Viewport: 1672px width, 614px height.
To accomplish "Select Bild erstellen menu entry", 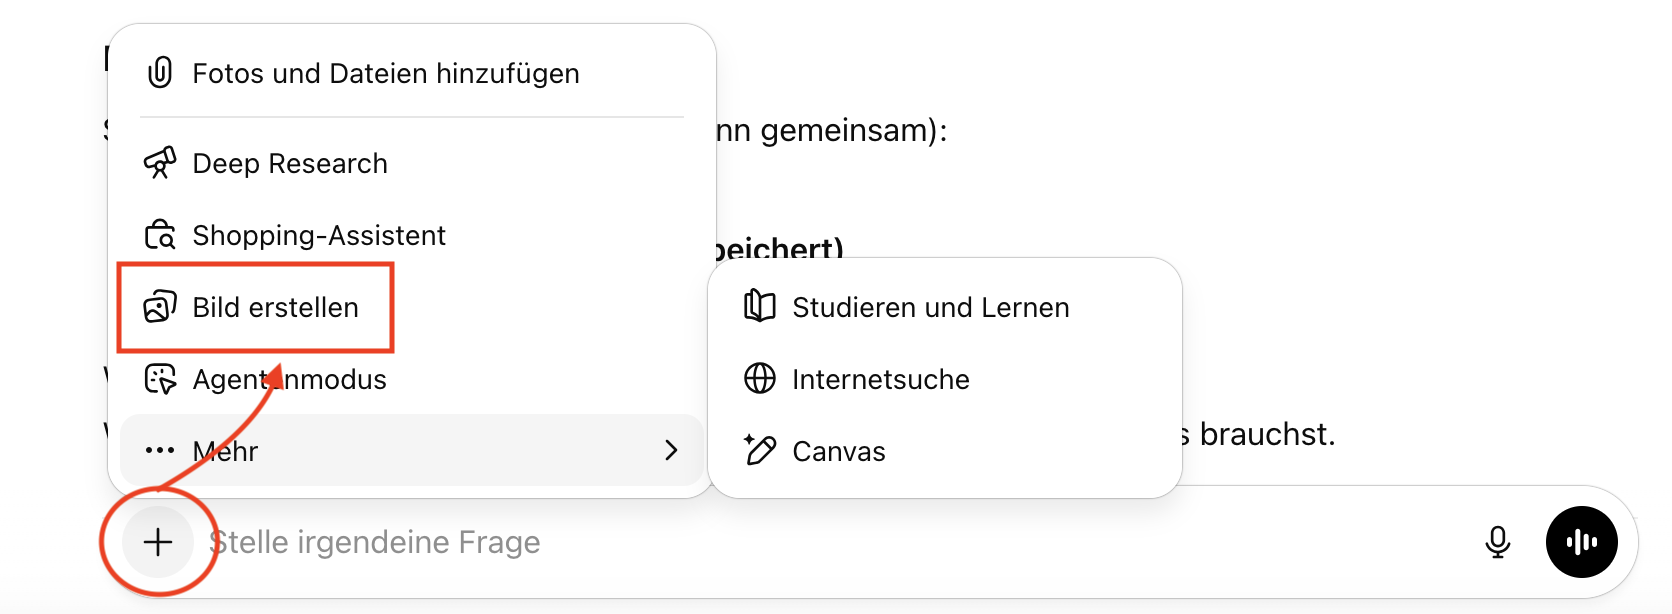I will click(x=275, y=307).
